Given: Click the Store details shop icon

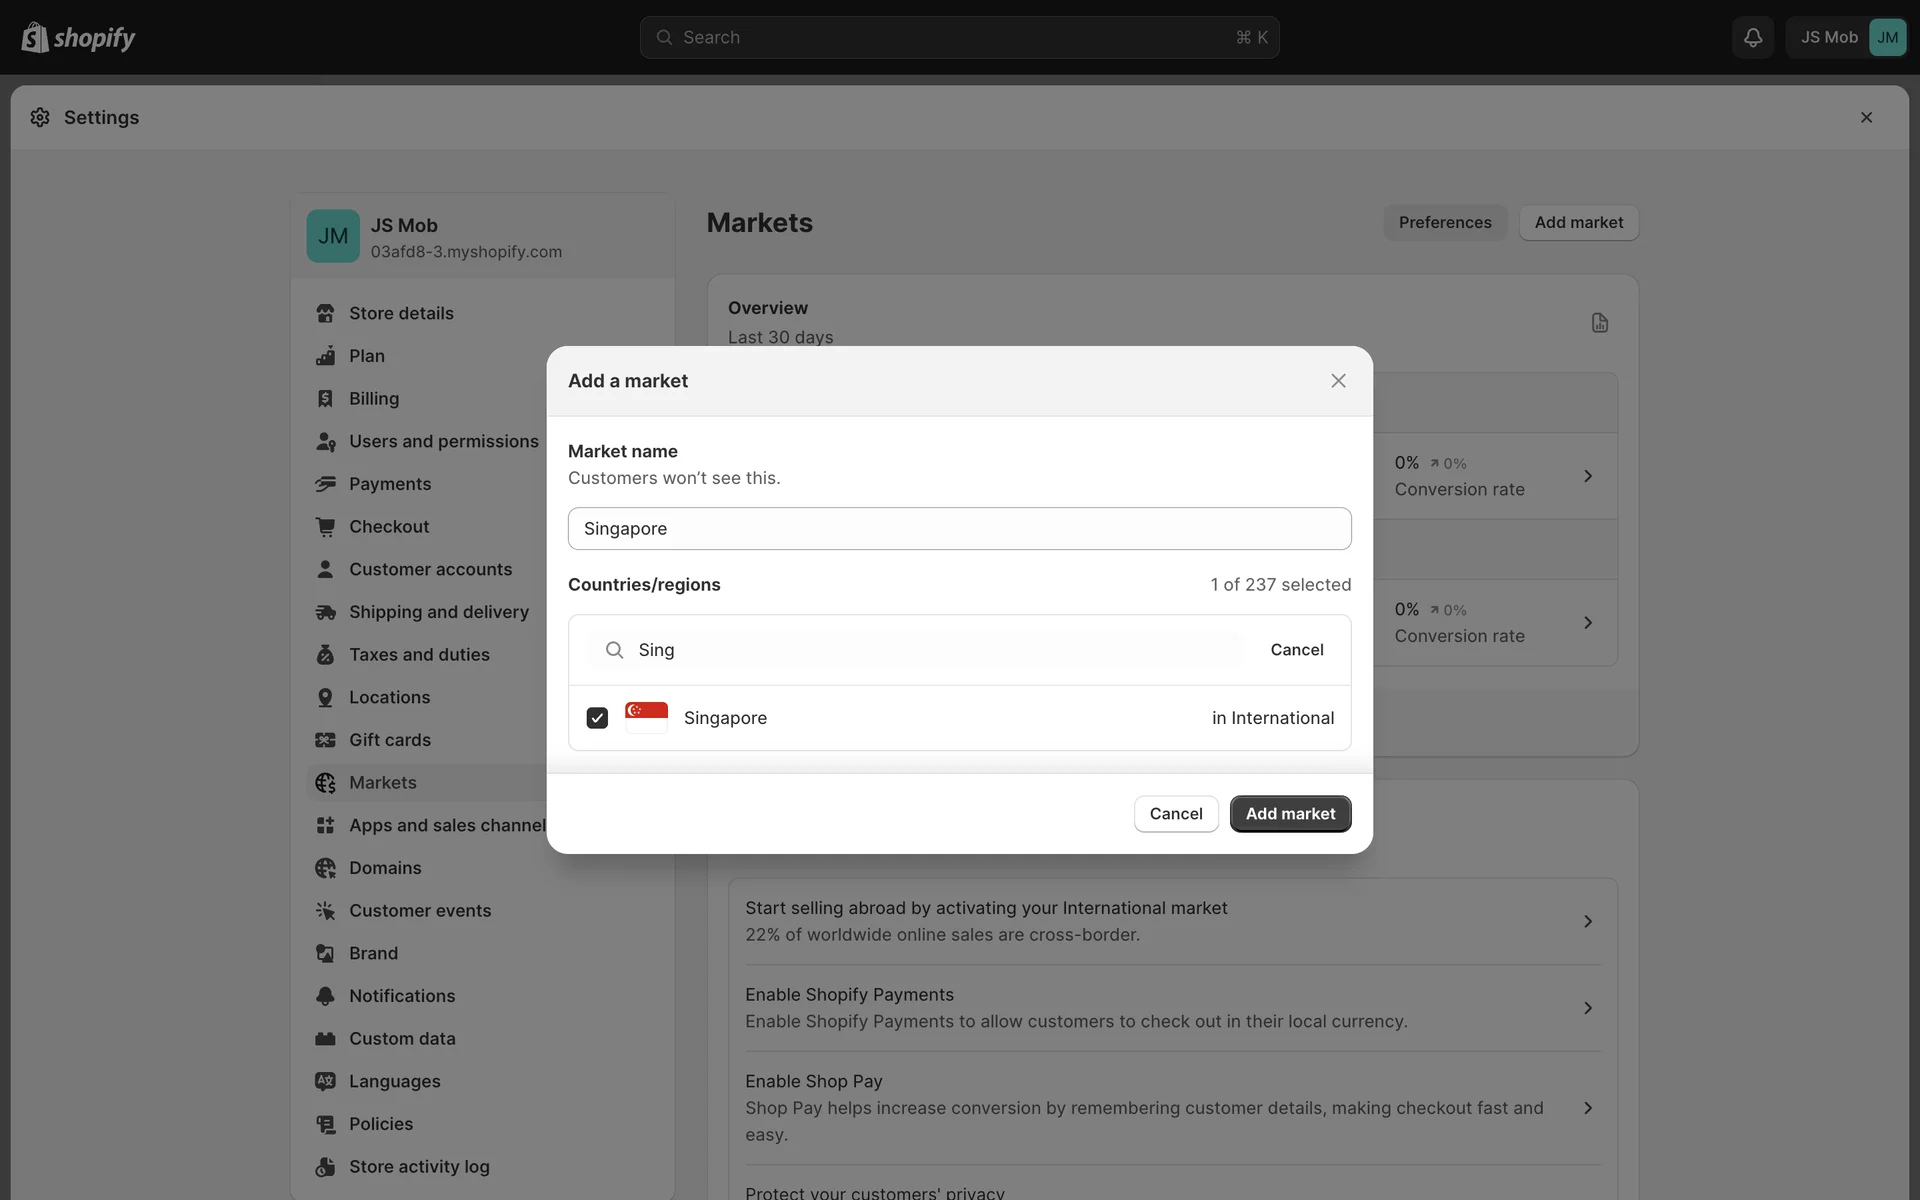Looking at the screenshot, I should (x=325, y=313).
